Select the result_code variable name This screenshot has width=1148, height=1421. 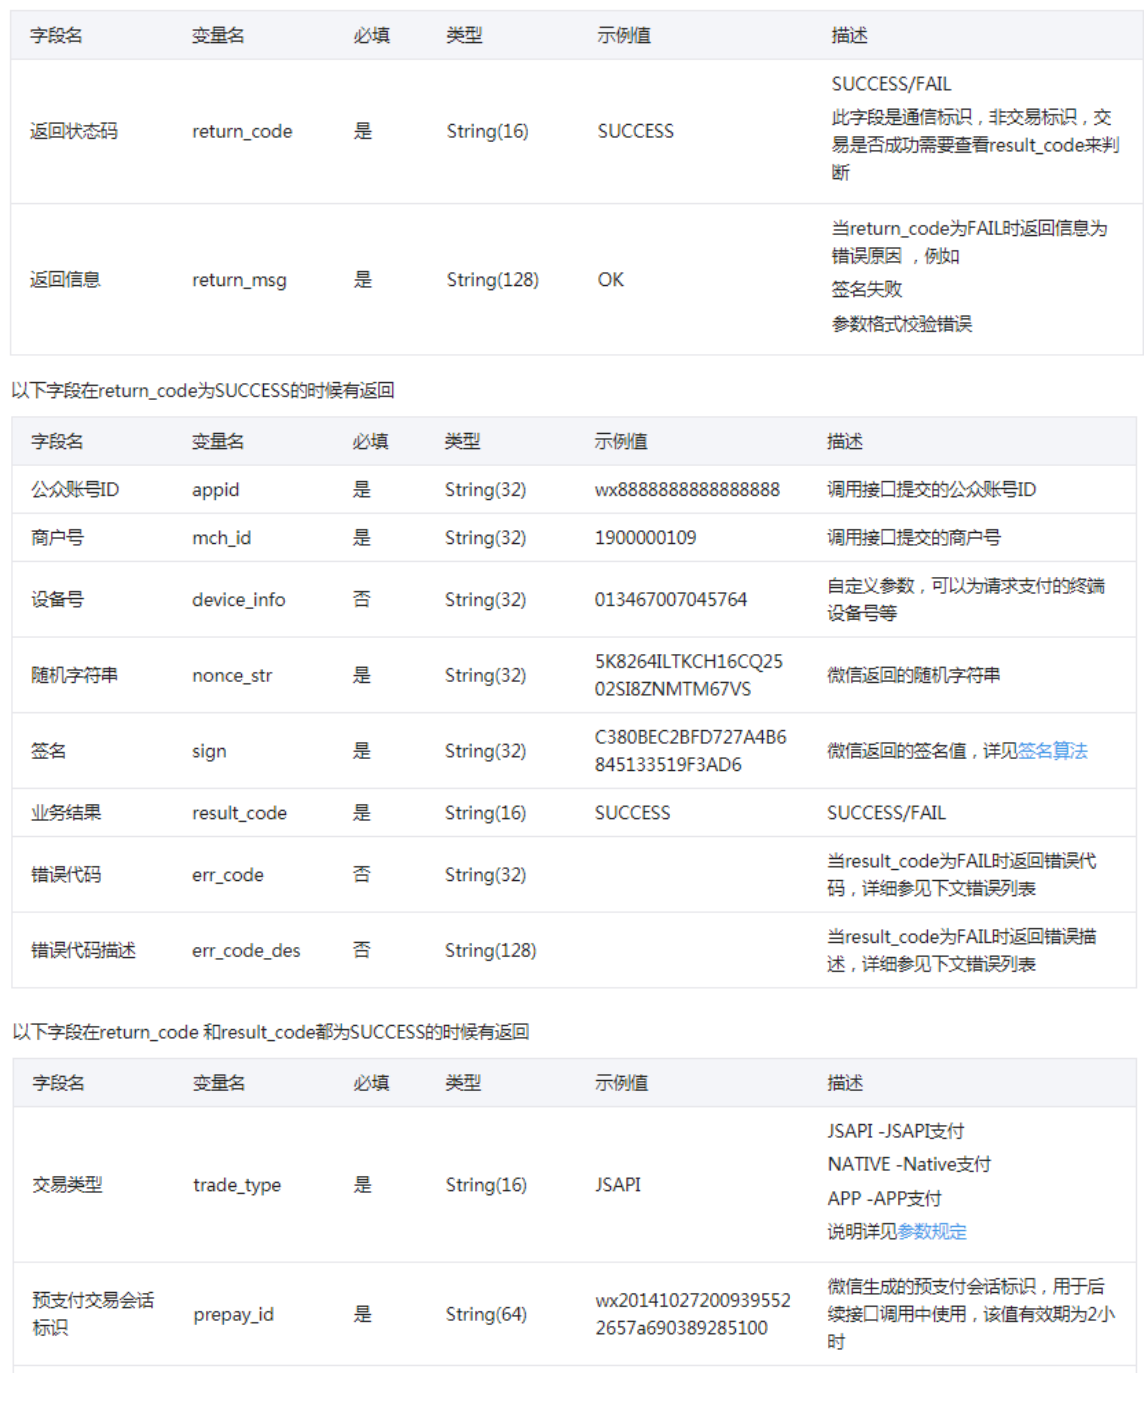click(239, 813)
